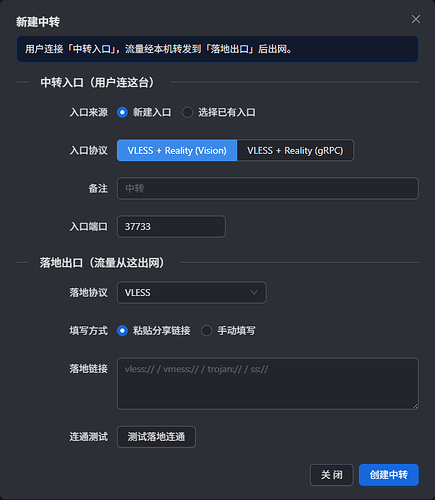
Task: Click the 测试落地连通 button
Action: [x=156, y=437]
